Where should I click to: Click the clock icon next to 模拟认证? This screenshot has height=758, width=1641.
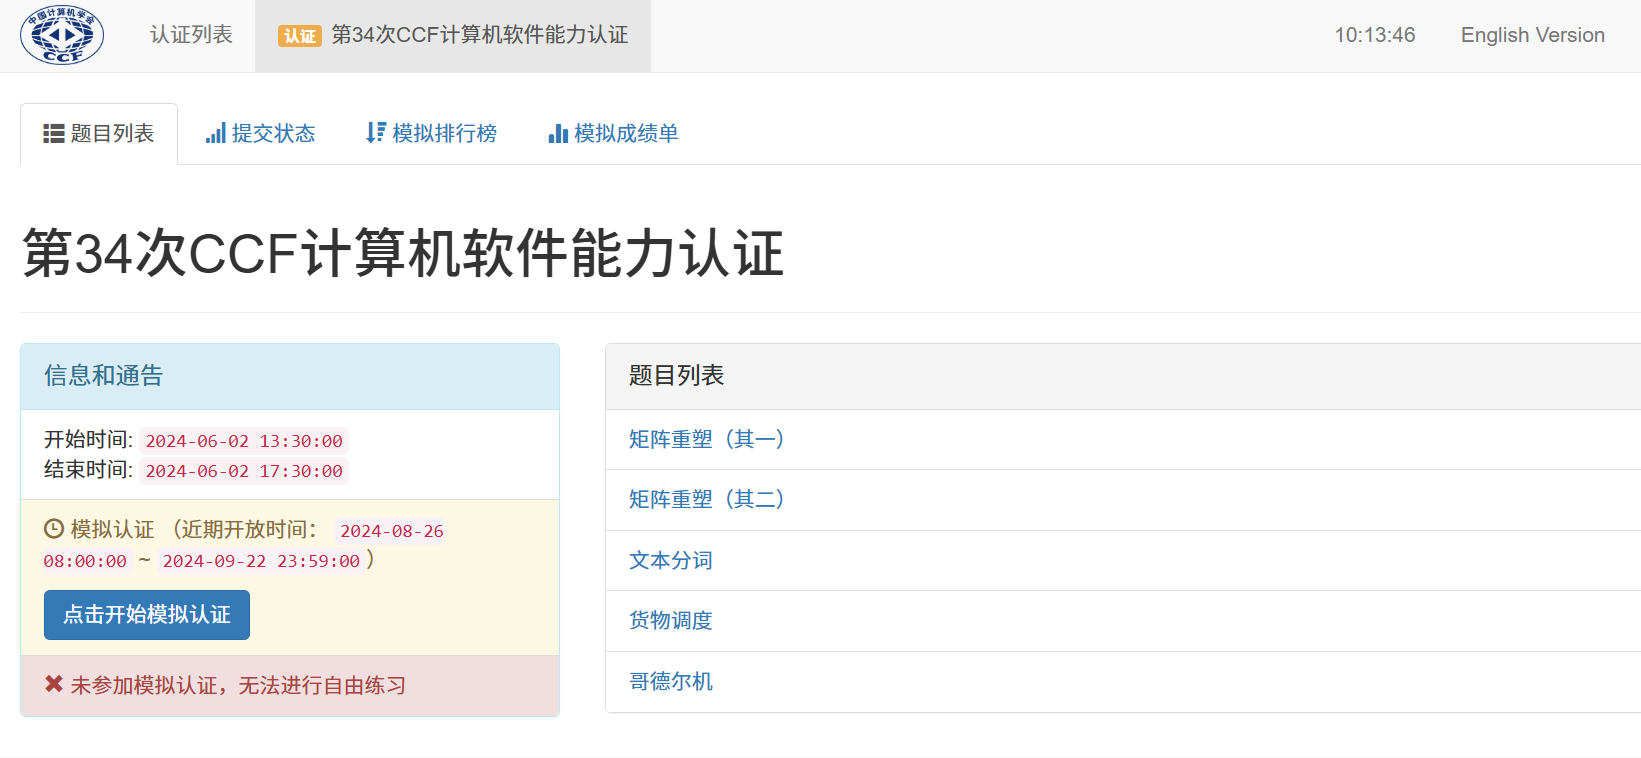coord(54,529)
